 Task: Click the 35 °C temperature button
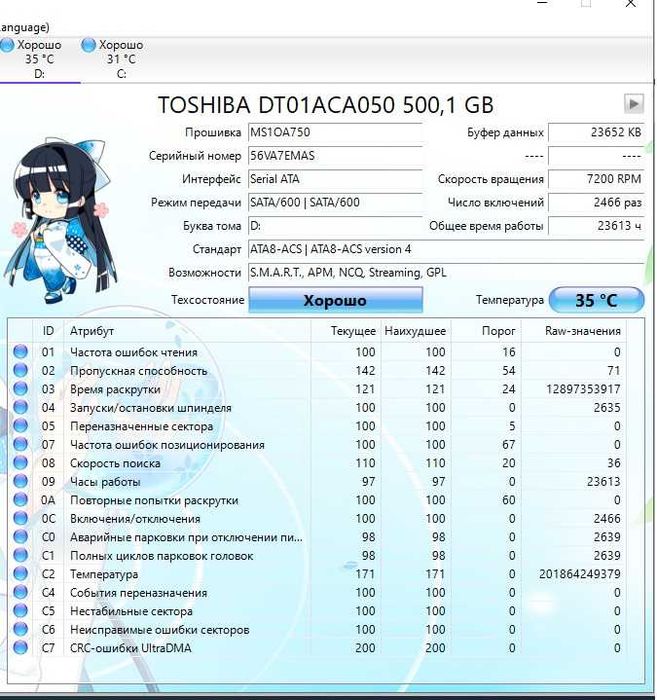596,300
